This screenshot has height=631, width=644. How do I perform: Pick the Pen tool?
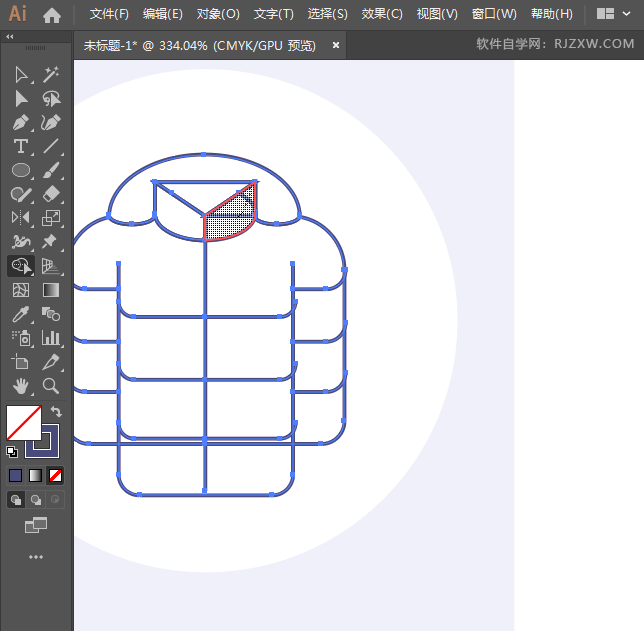(21, 123)
